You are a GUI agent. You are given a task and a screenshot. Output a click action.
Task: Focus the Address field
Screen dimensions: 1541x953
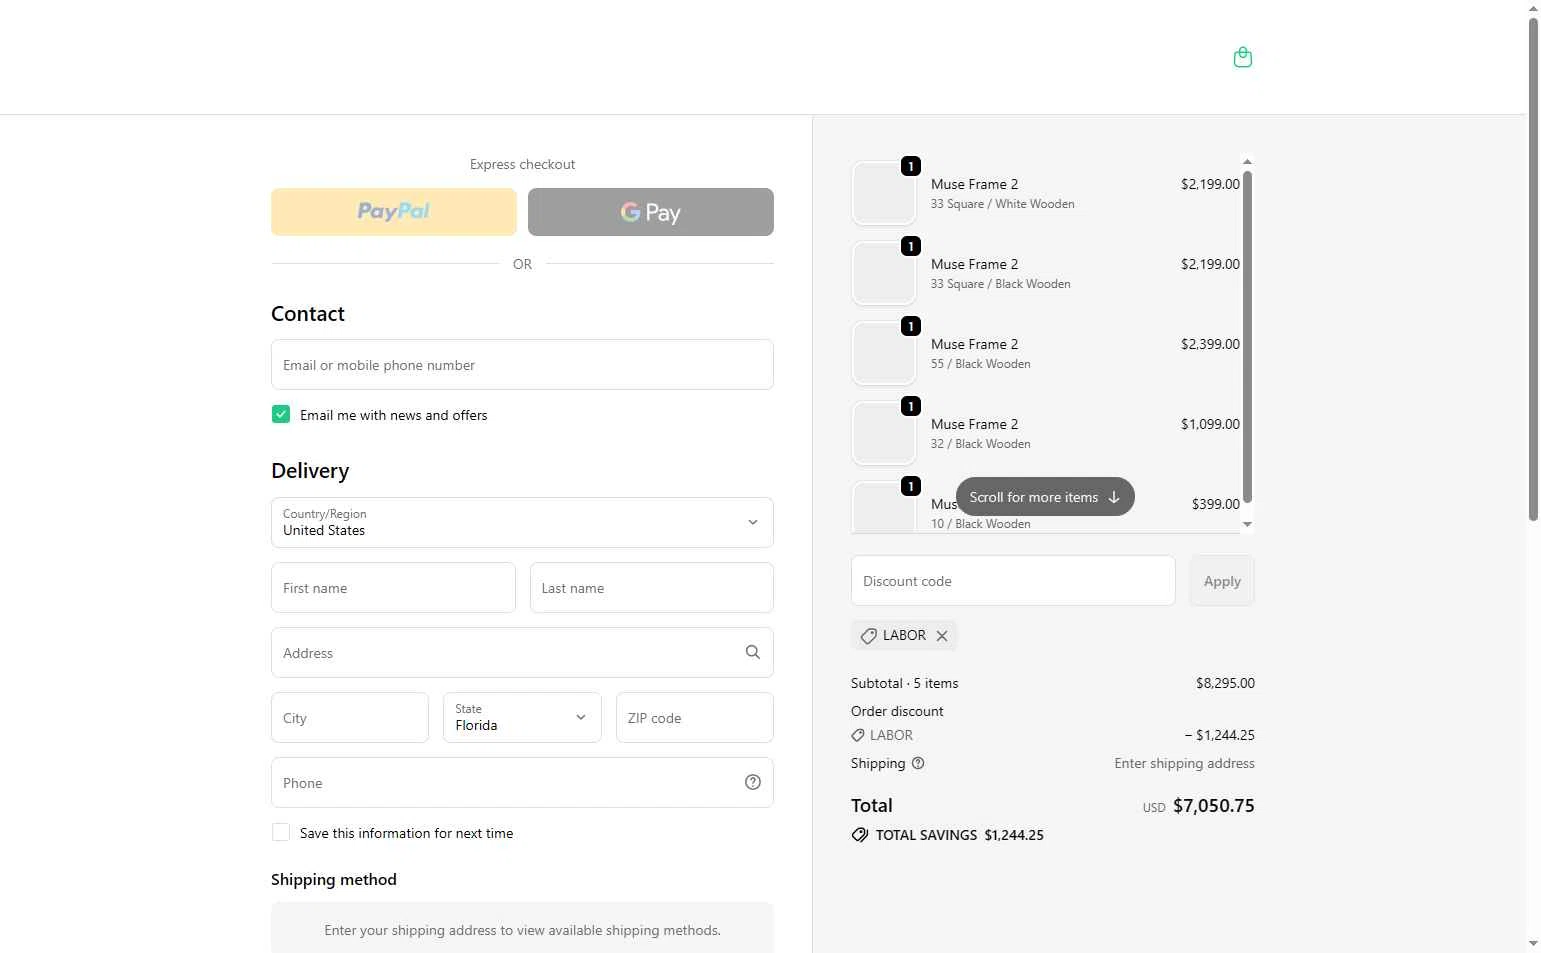[x=522, y=652]
